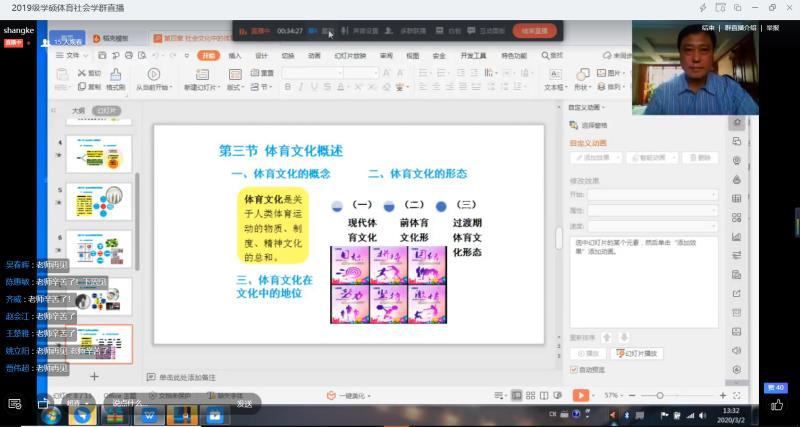Open the Developer Tools (开发工具) ribbon tab
The height and width of the screenshot is (427, 800).
473,56
